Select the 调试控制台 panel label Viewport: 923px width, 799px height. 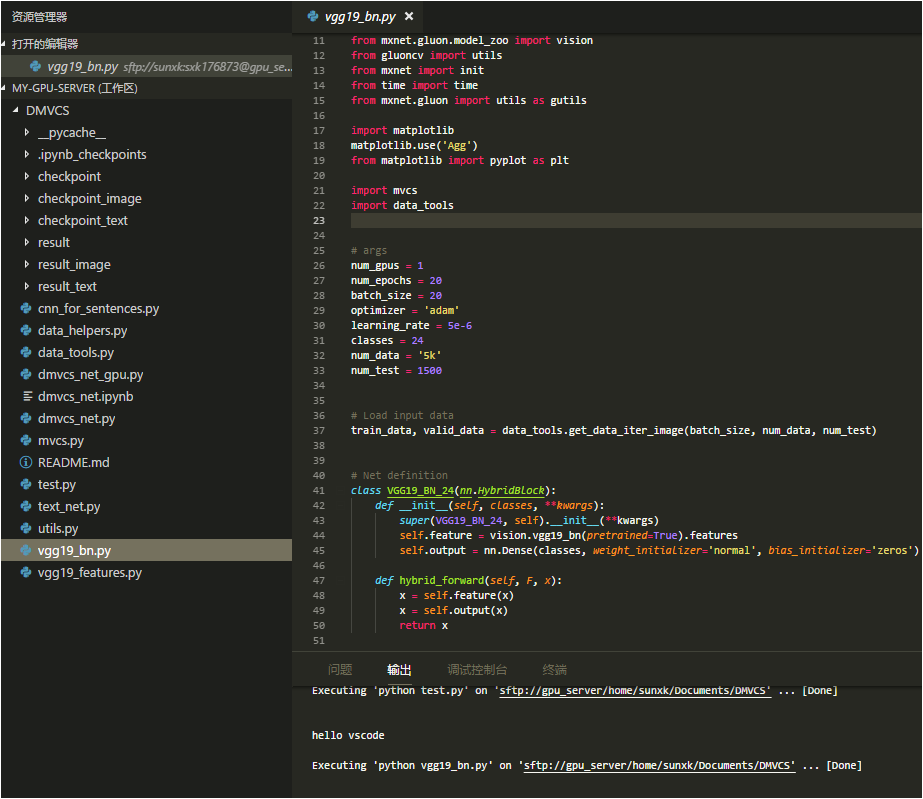[478, 669]
